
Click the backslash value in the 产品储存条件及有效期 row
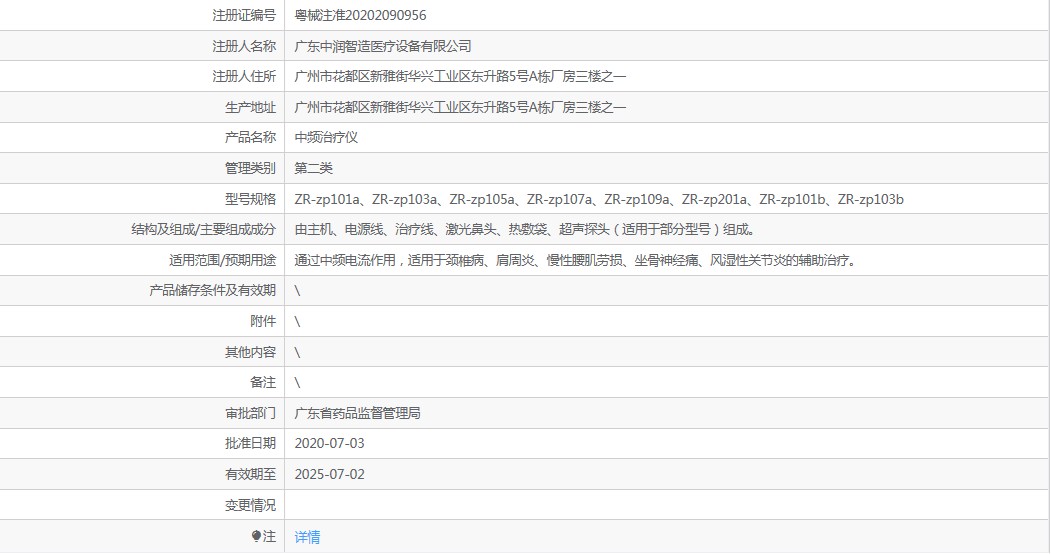[x=297, y=291]
